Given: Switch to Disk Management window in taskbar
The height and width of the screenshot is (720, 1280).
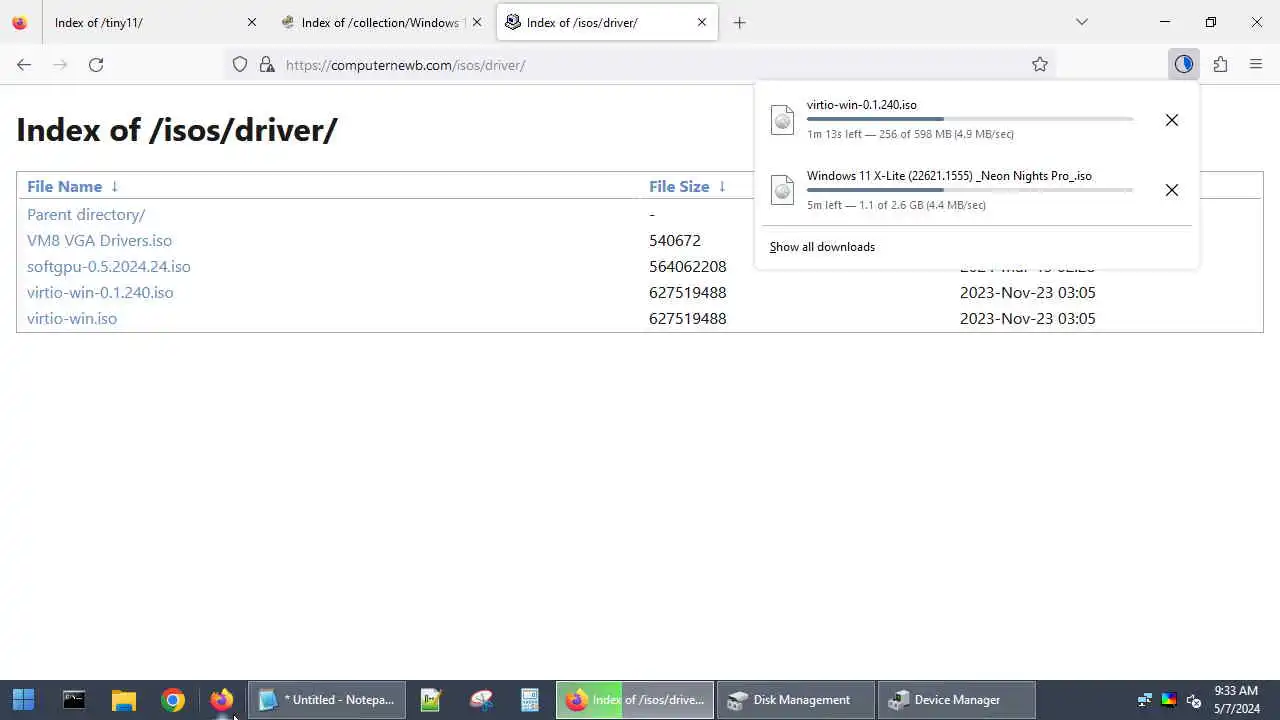Looking at the screenshot, I should tap(795, 700).
